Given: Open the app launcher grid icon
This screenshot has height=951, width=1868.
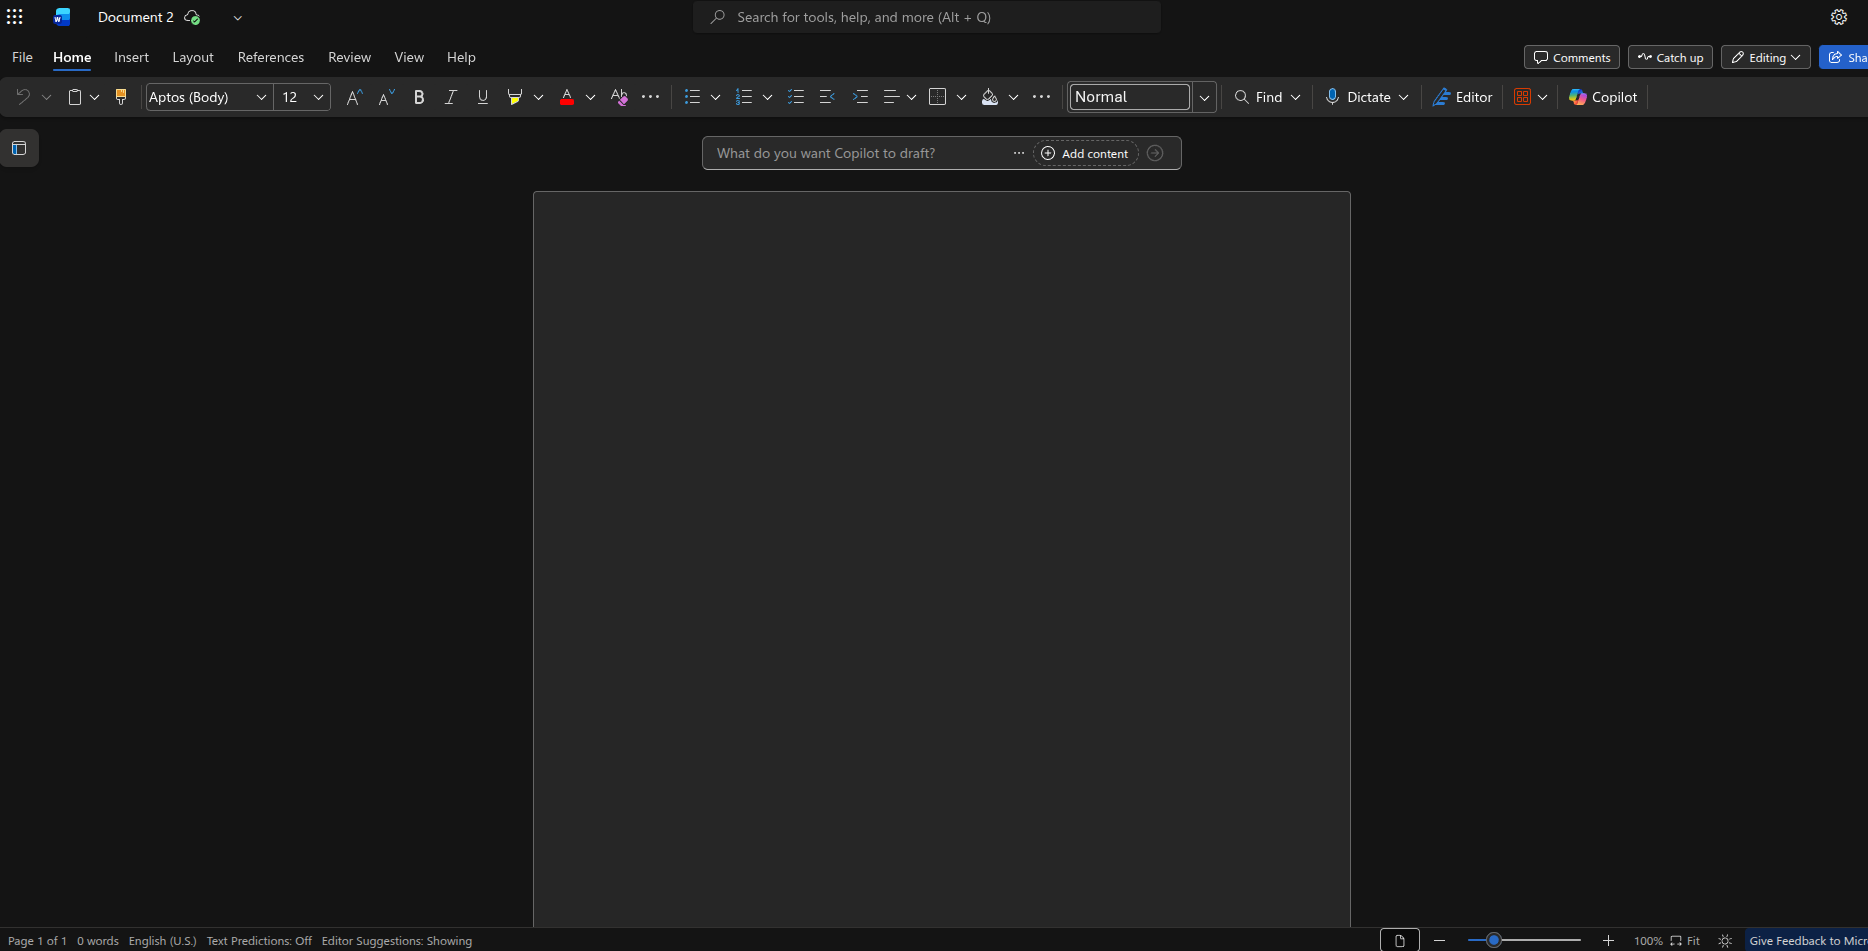Looking at the screenshot, I should coord(15,17).
